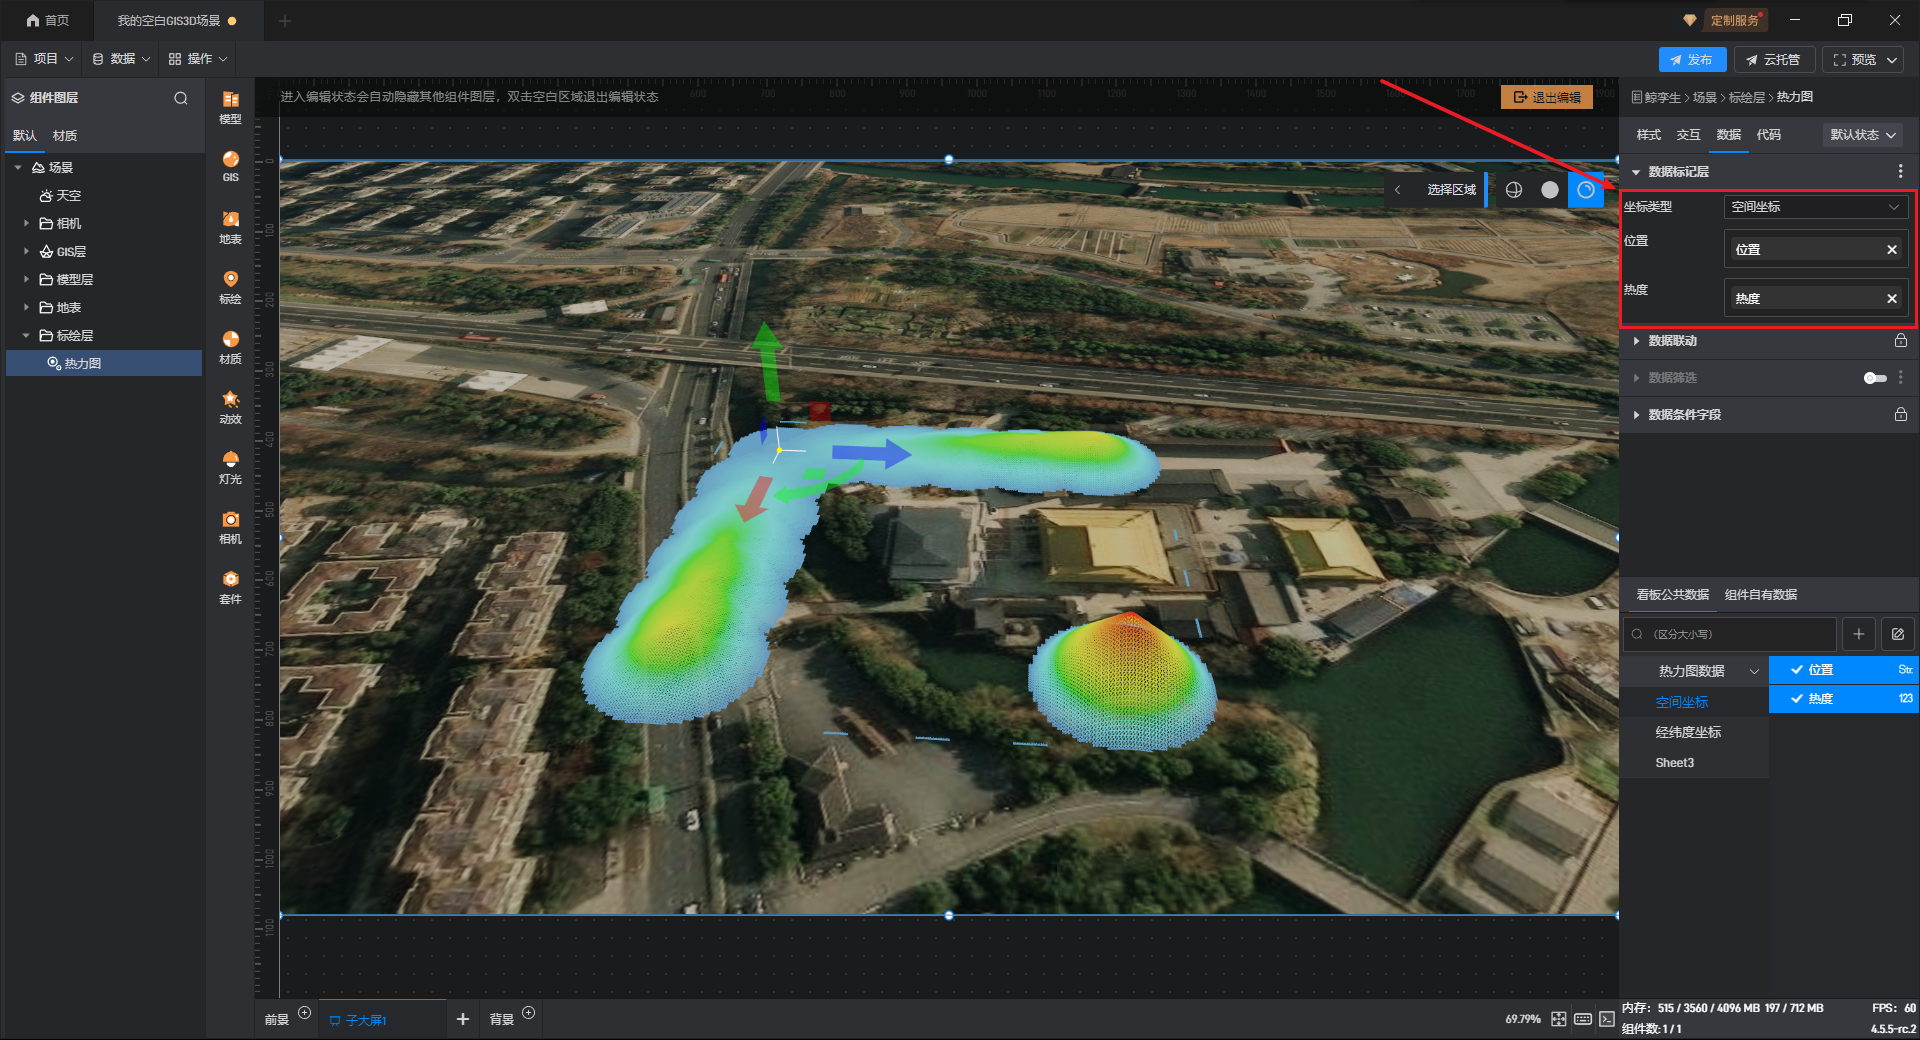Image resolution: width=1920 pixels, height=1040 pixels.
Task: Open the 动效 (Effects) component icon
Action: 230,406
